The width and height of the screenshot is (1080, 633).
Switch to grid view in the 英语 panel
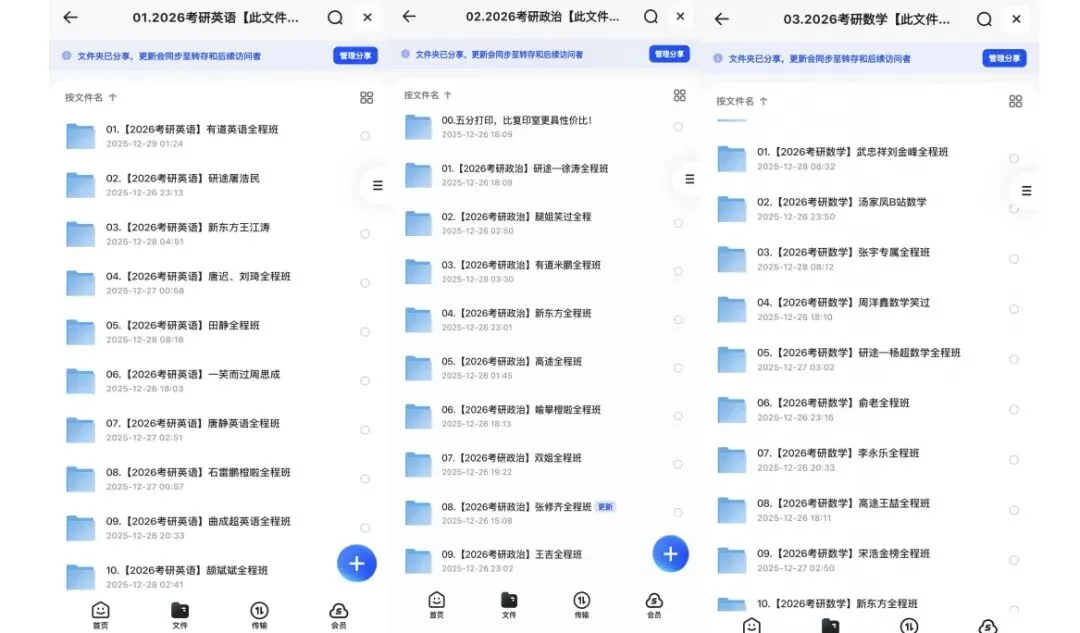pos(366,98)
